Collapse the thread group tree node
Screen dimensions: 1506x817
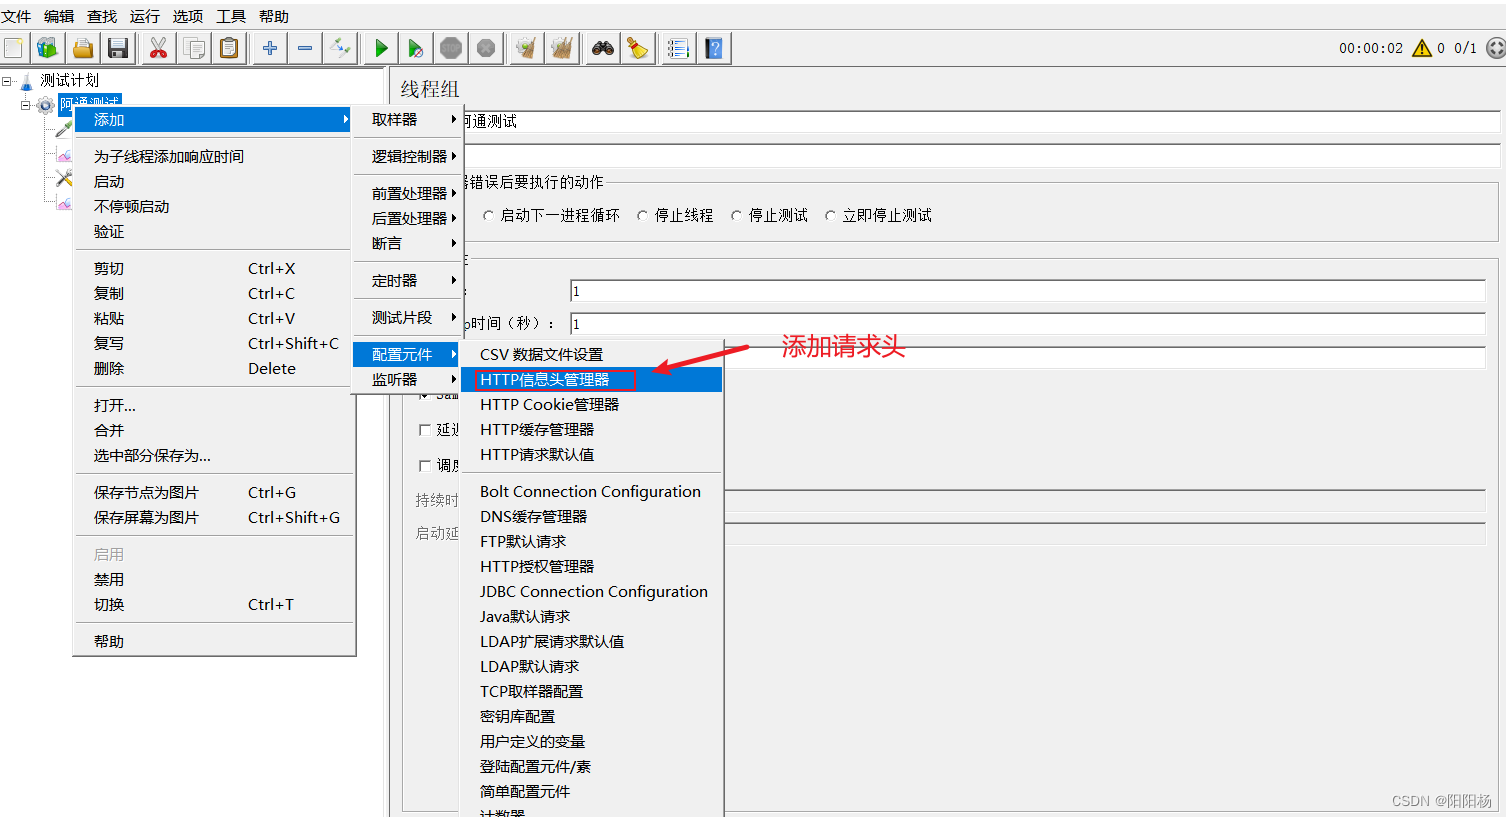click(26, 105)
